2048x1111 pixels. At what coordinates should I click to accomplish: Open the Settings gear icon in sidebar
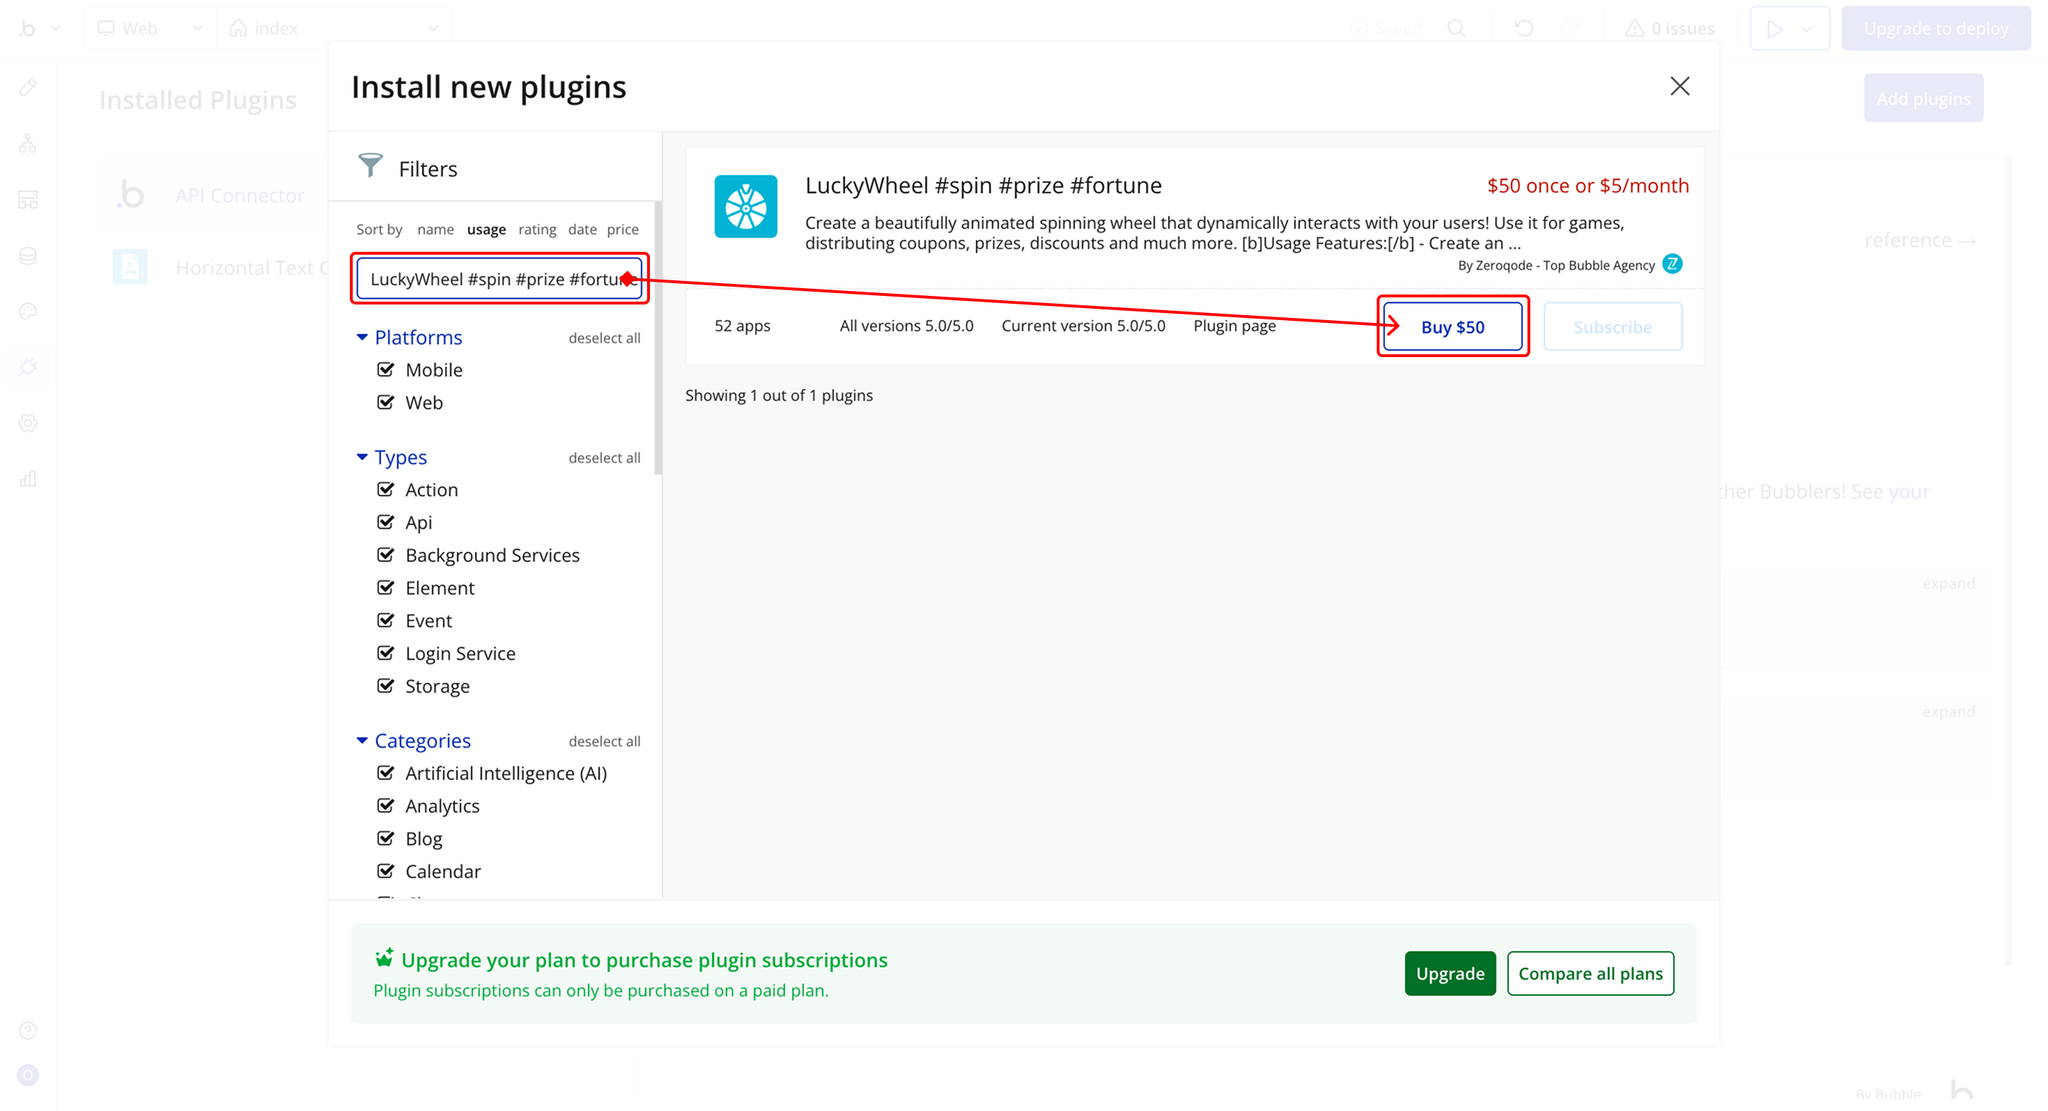(x=28, y=423)
